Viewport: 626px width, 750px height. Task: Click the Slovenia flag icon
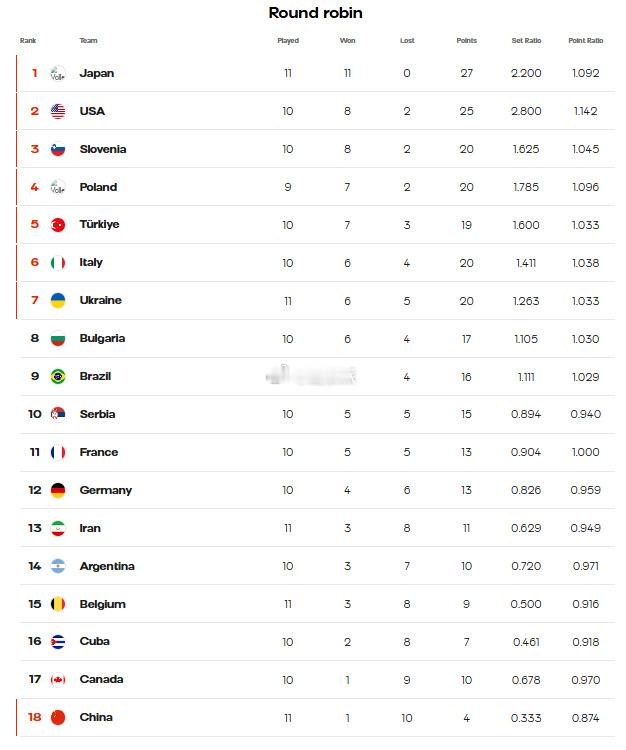(58, 149)
